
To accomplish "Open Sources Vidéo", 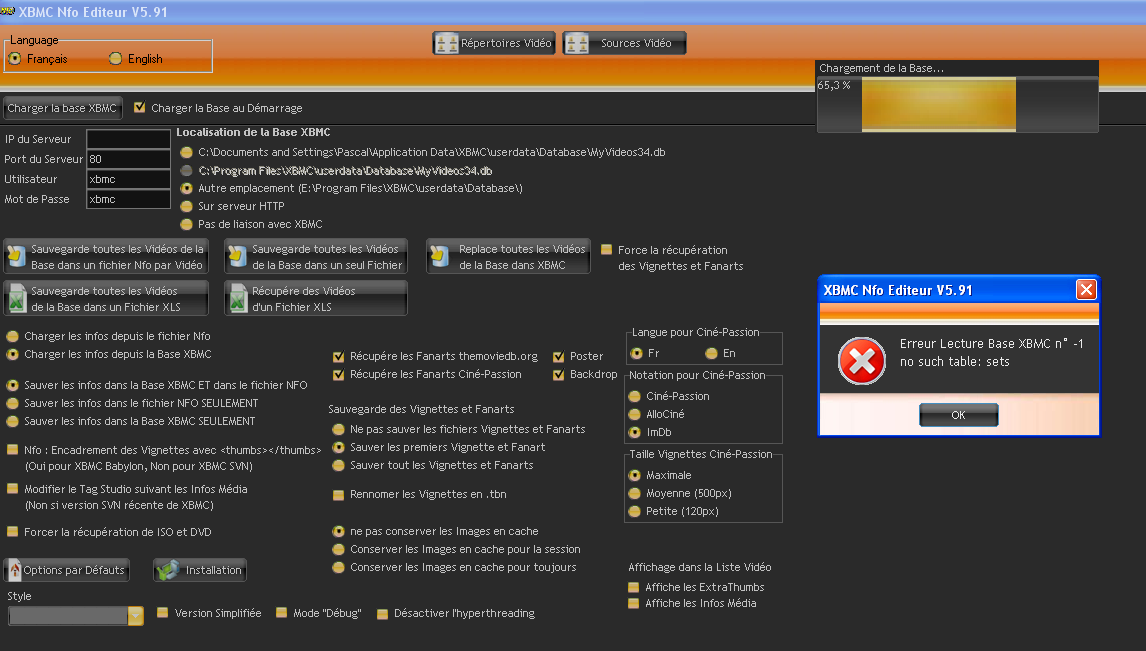I will pyautogui.click(x=624, y=43).
